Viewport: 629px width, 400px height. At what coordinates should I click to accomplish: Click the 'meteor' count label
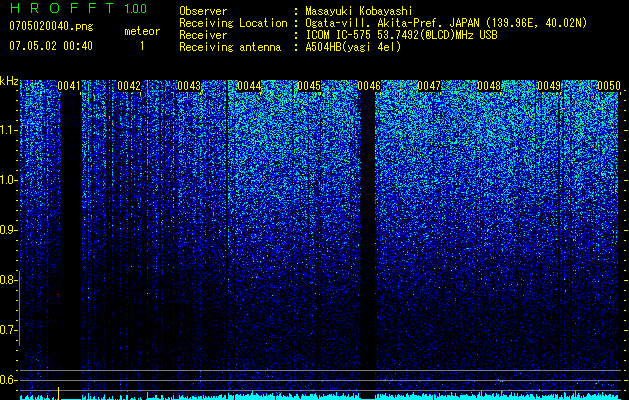tap(142, 31)
